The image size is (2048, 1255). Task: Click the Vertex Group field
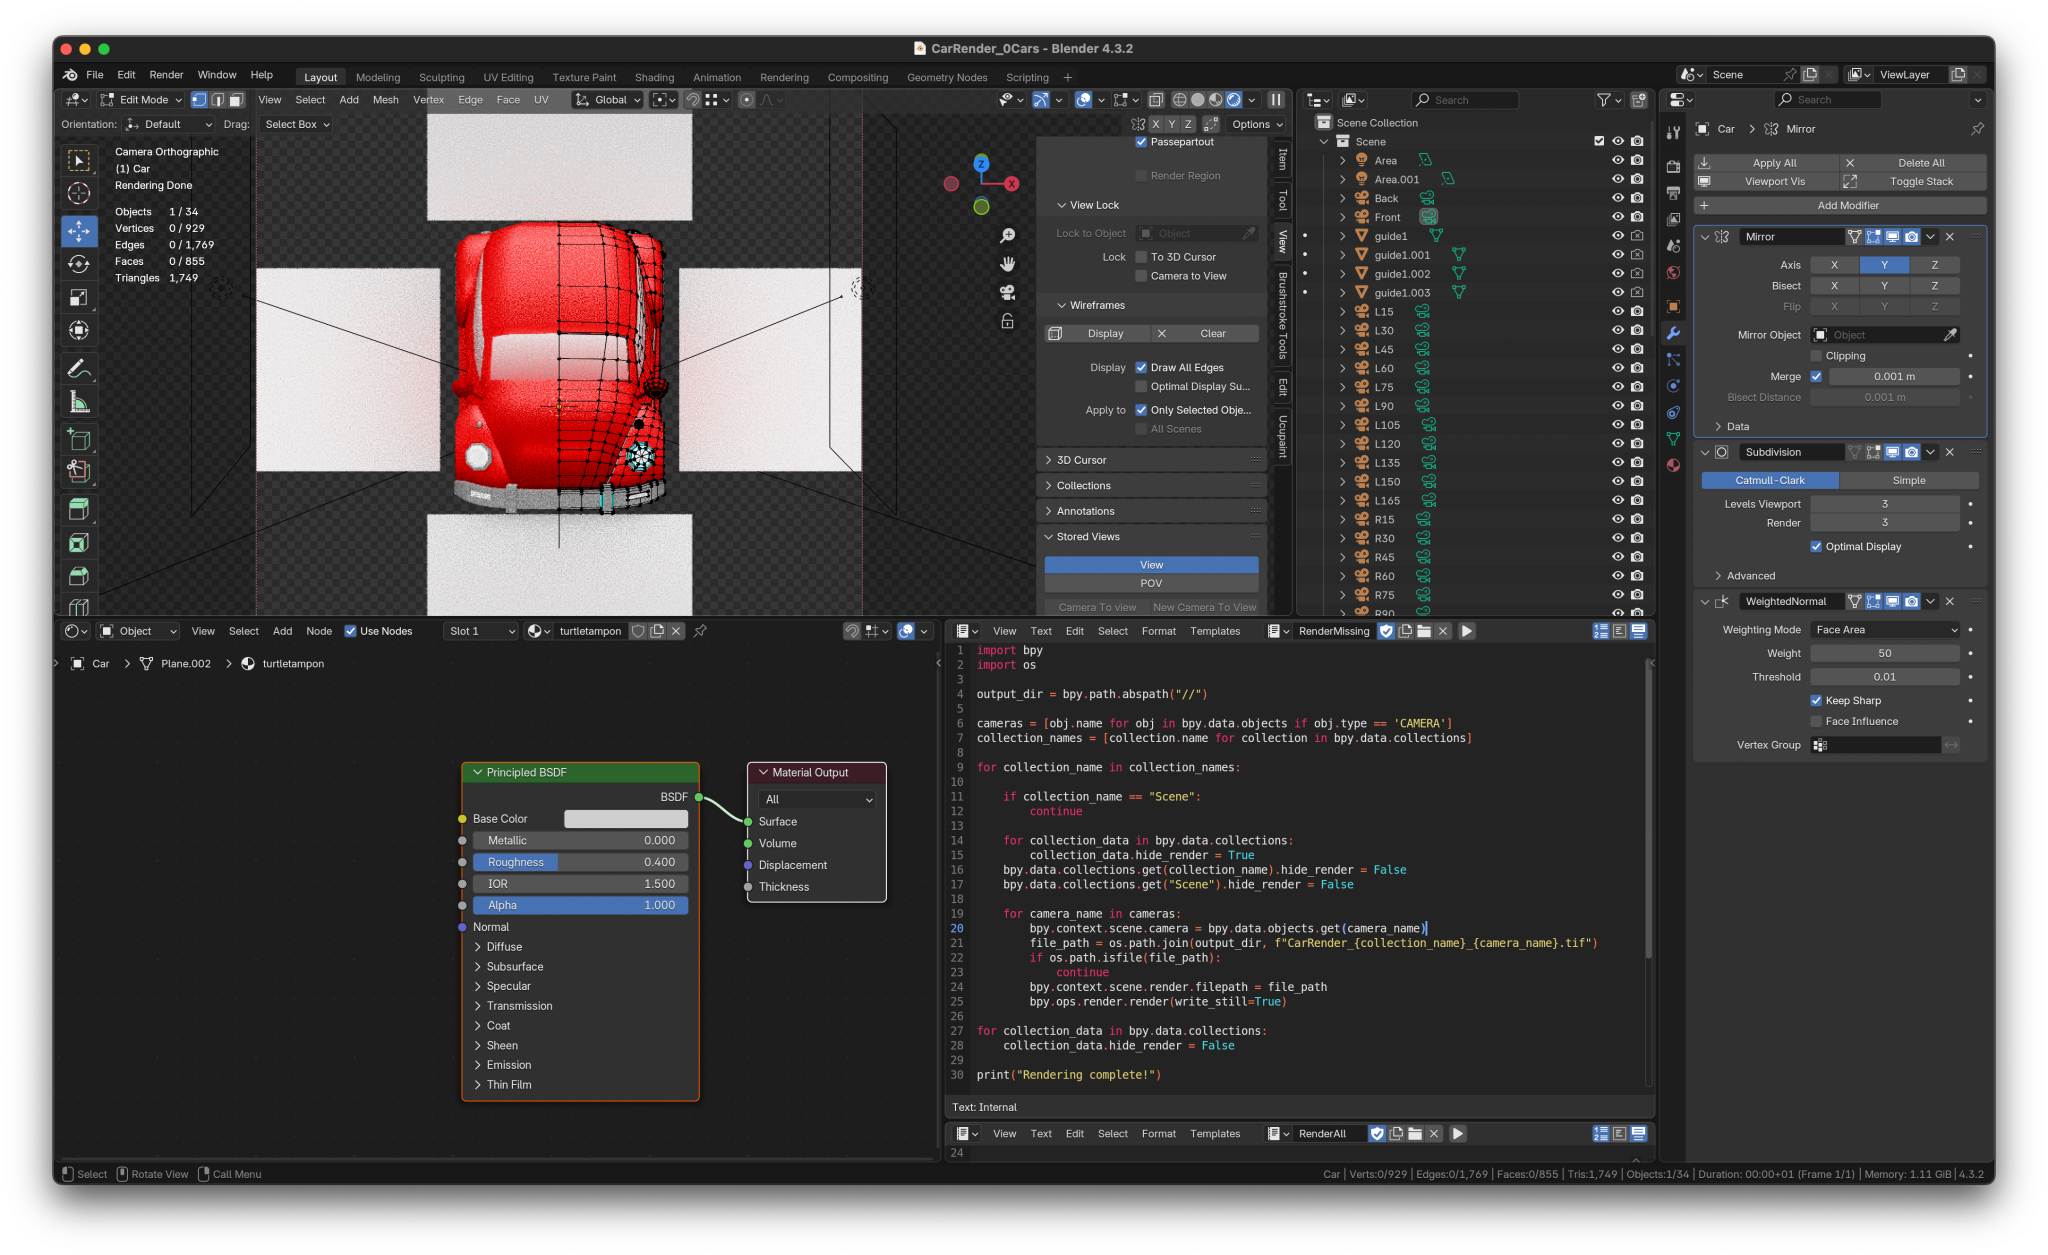tap(1876, 745)
